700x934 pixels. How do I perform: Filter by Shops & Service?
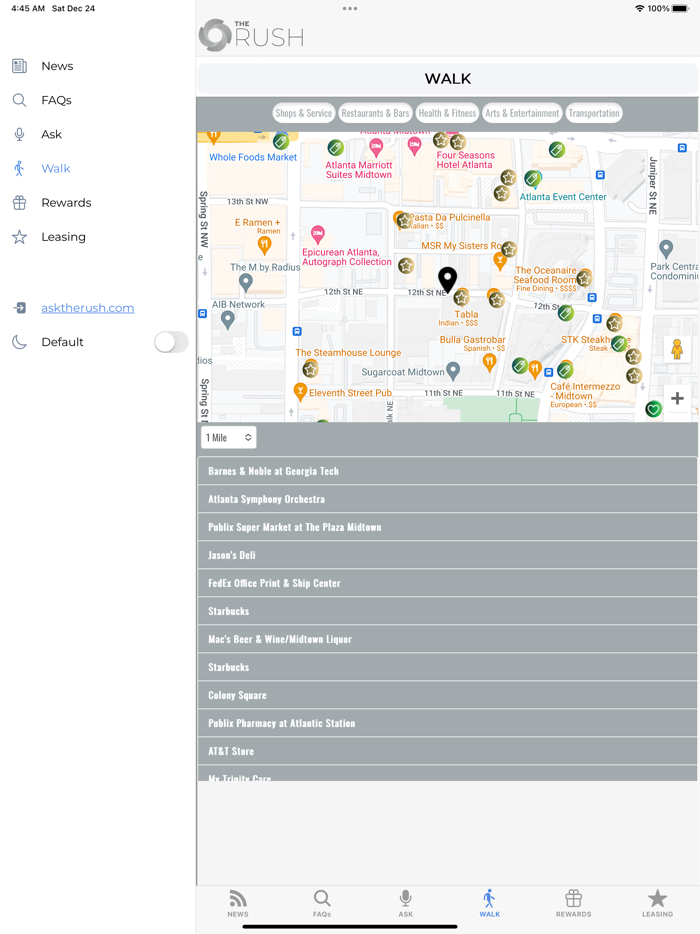(x=303, y=113)
